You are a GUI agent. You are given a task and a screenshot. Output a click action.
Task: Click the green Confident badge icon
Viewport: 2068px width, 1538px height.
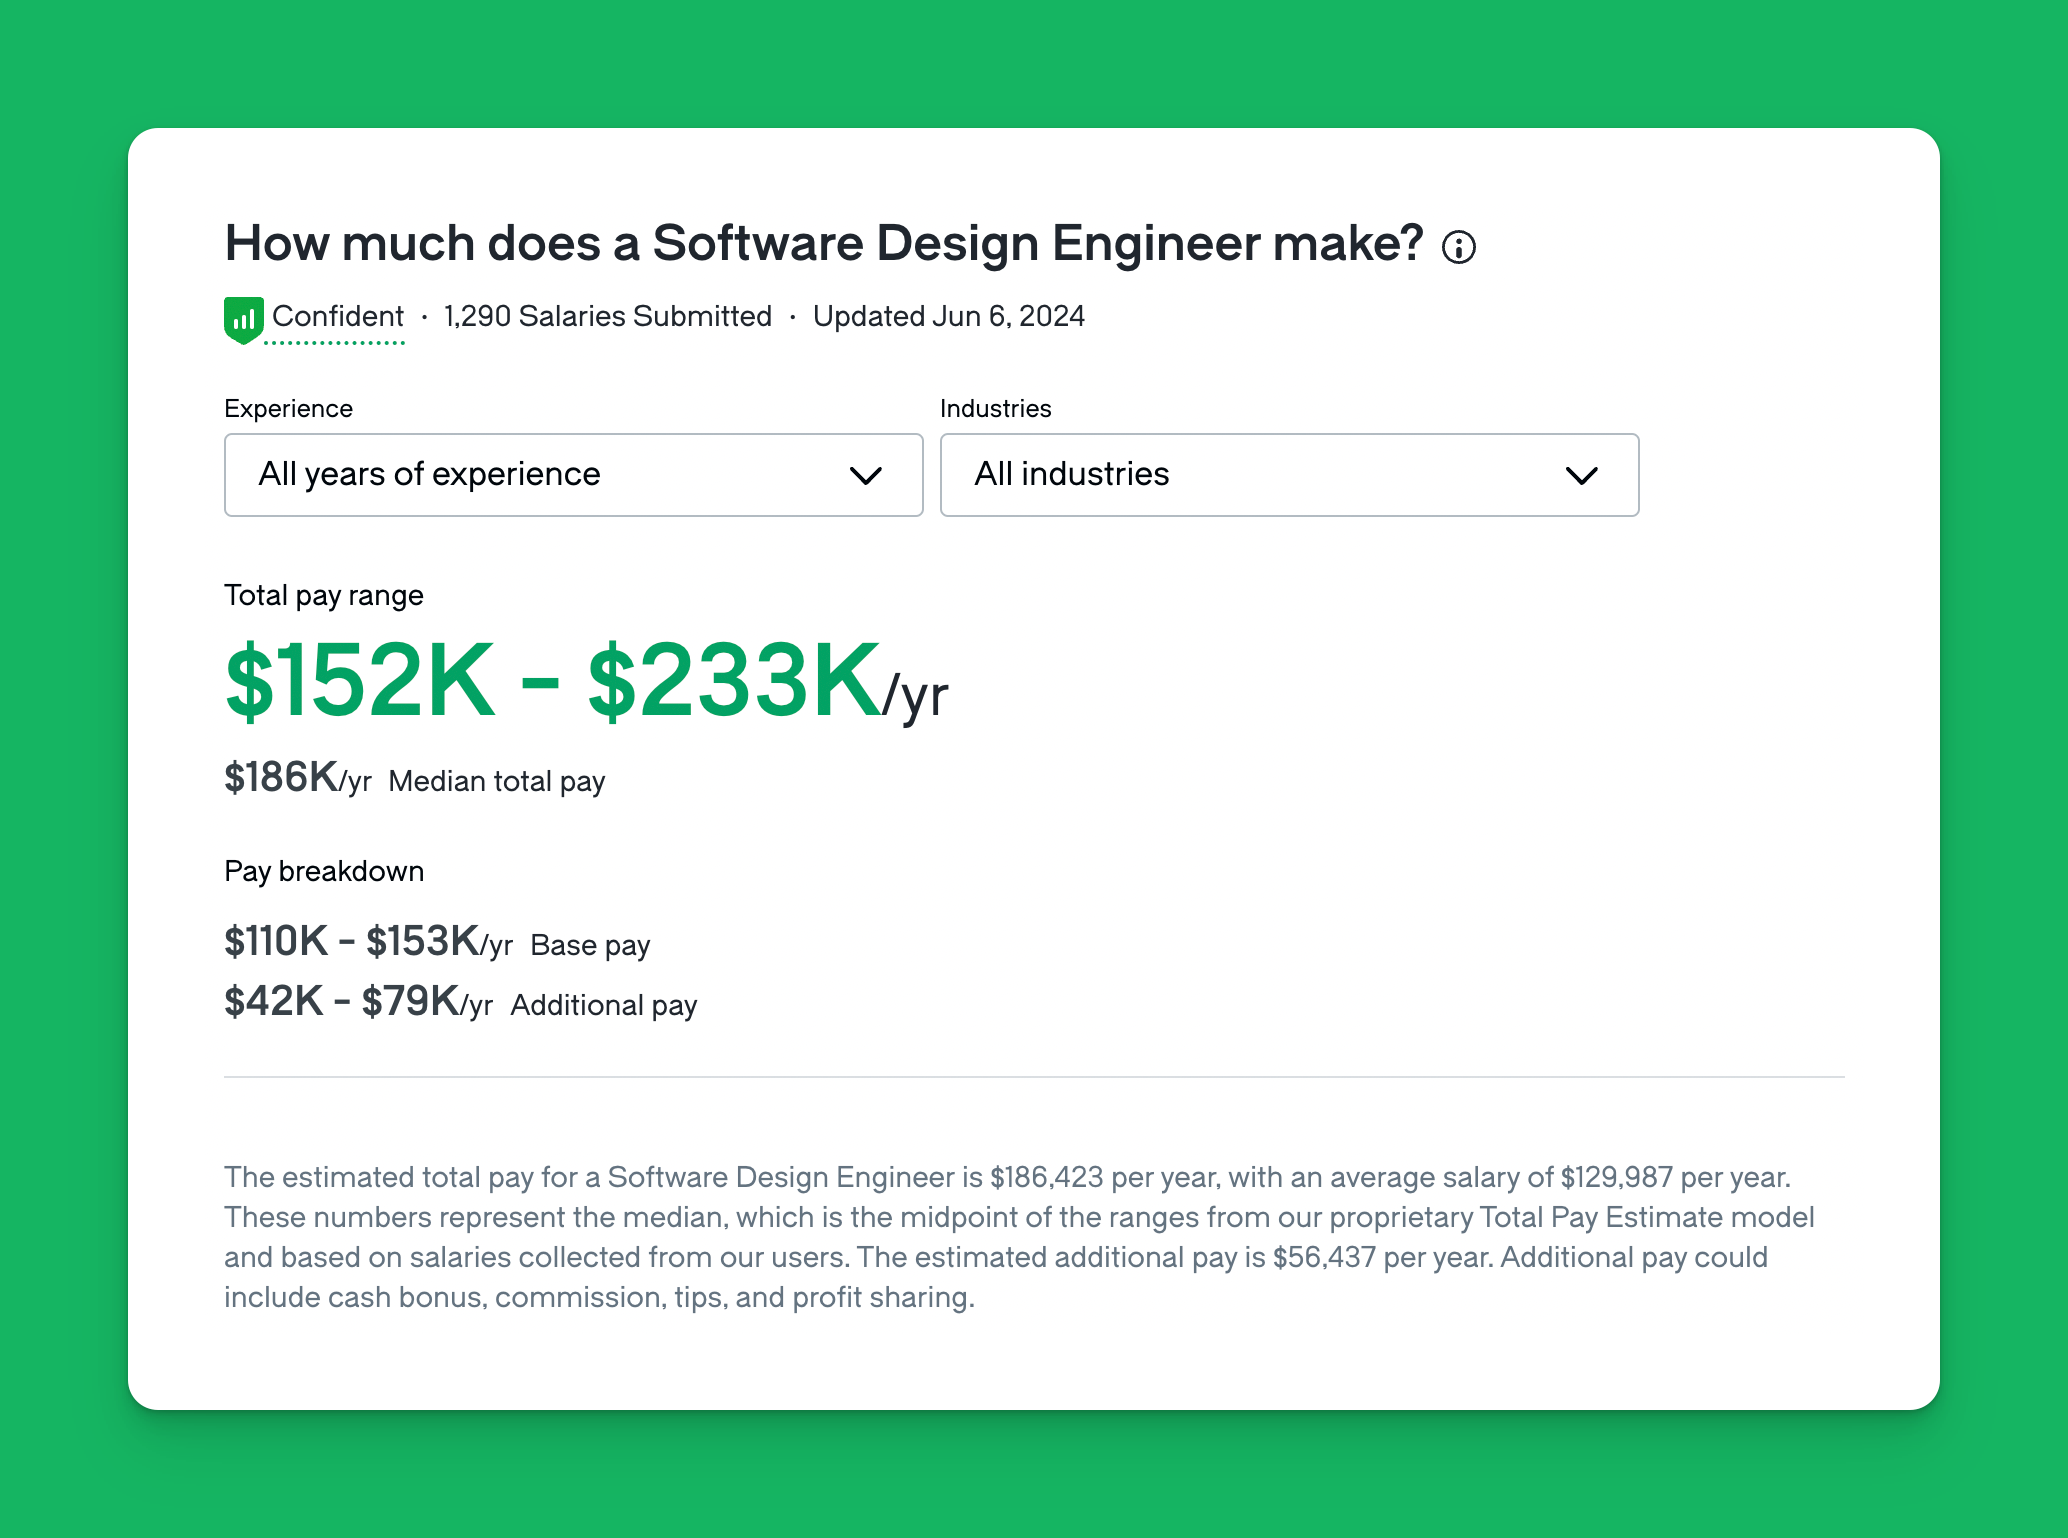243,320
